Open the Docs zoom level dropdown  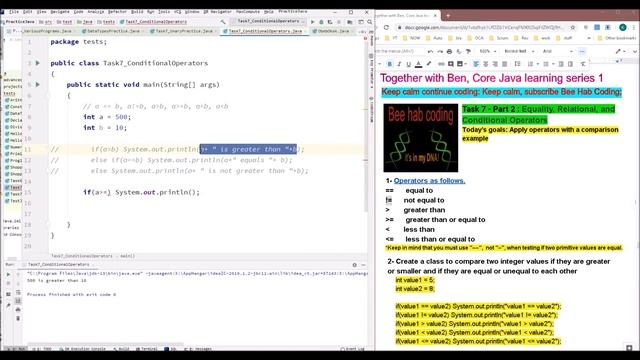[488, 51]
